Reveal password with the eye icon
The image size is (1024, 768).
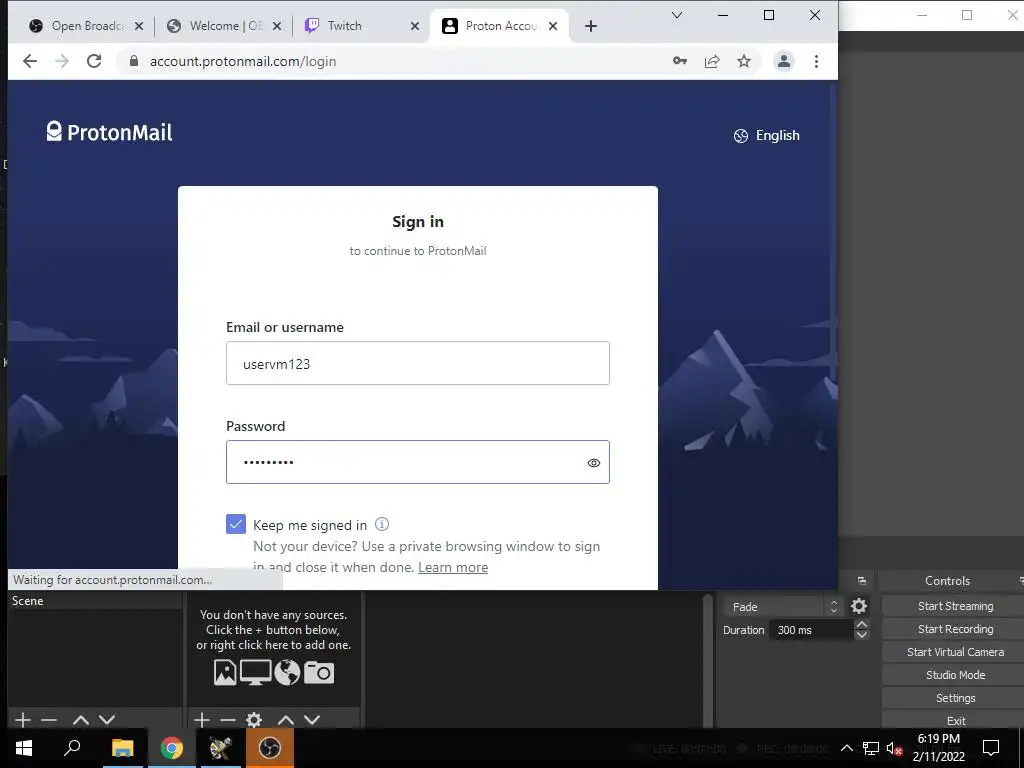tap(594, 463)
